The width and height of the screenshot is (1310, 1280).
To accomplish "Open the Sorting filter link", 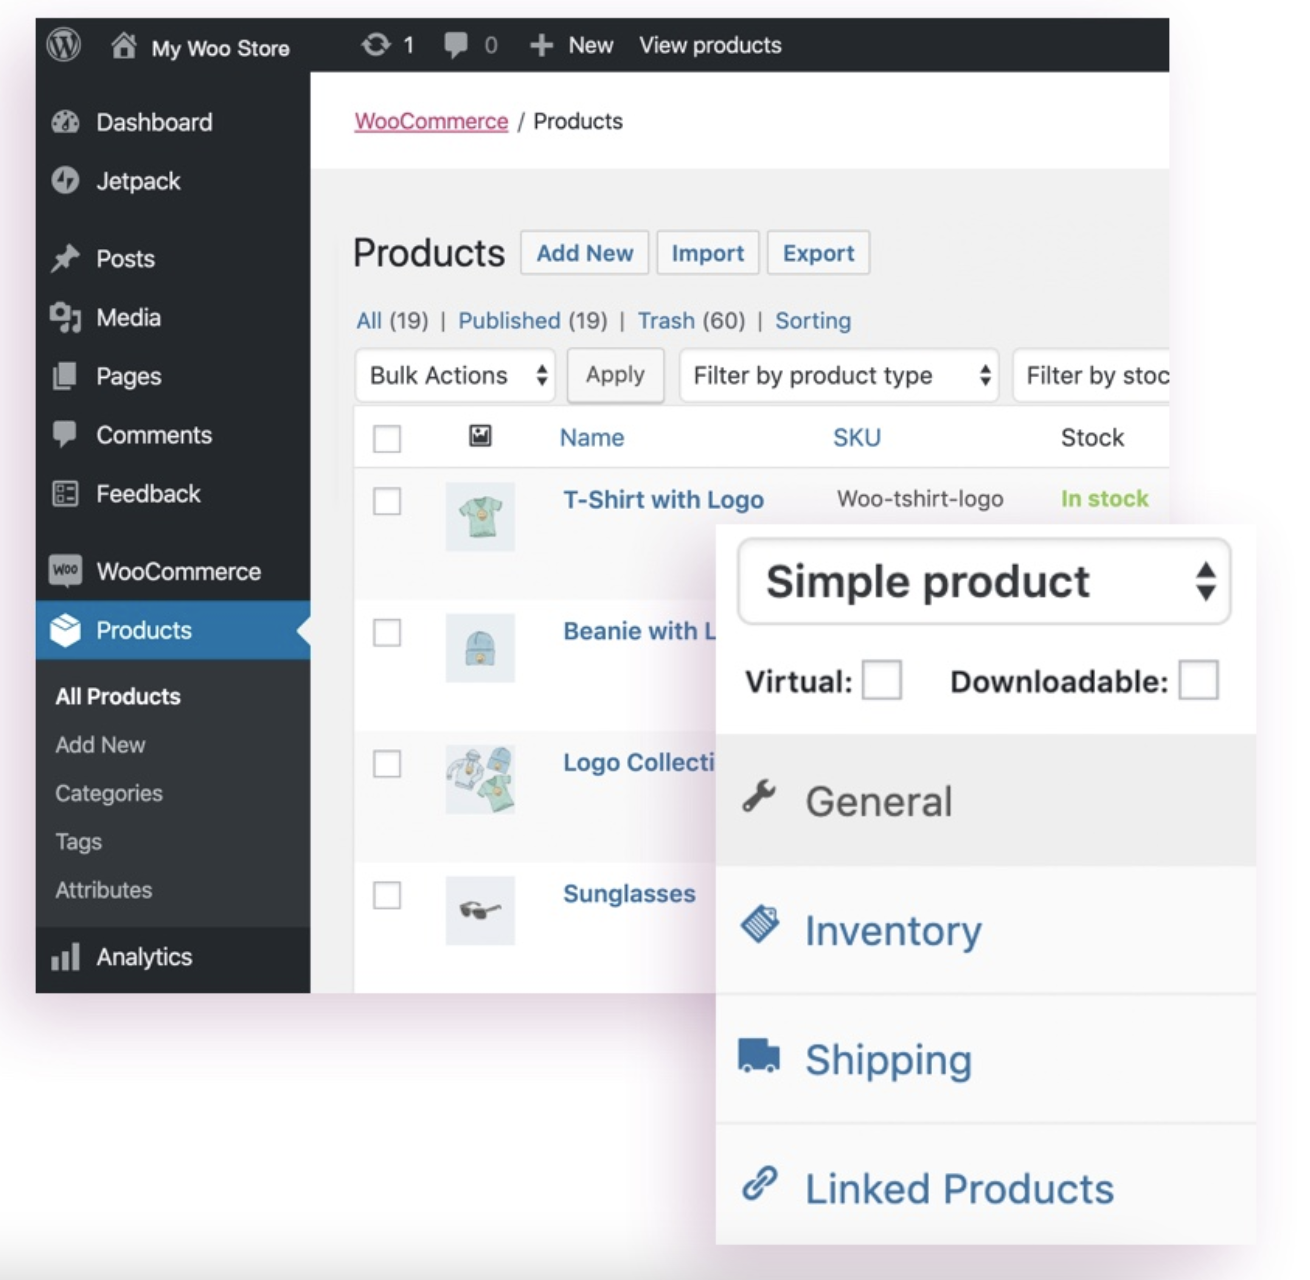I will [813, 320].
